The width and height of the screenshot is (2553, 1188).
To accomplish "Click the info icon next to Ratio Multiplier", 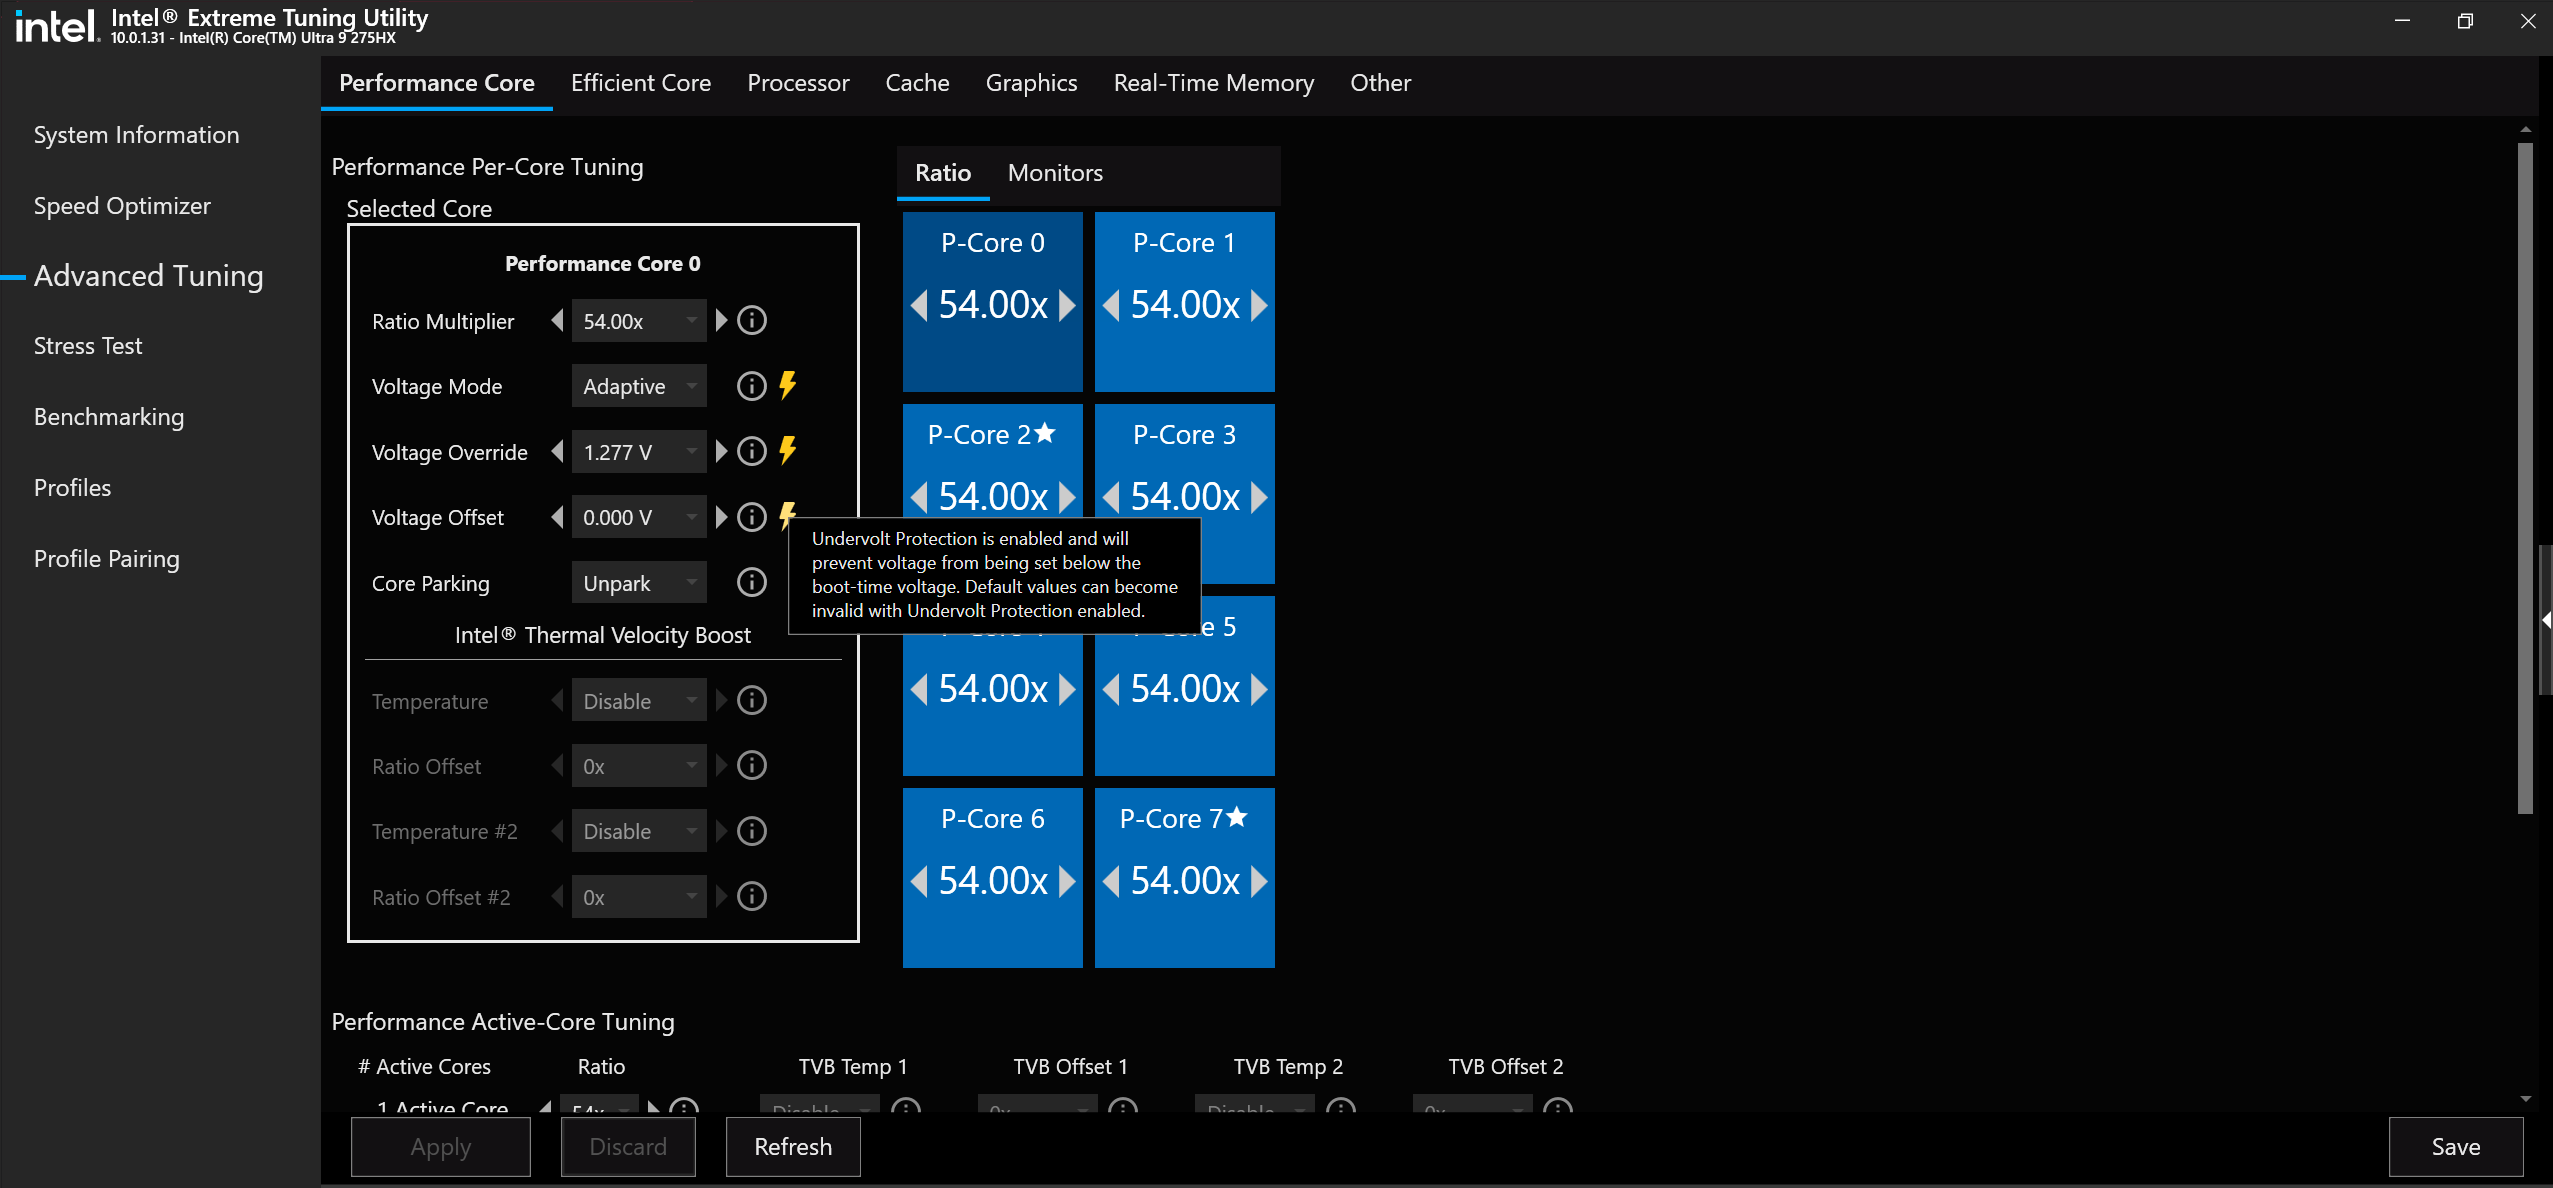I will (x=751, y=321).
